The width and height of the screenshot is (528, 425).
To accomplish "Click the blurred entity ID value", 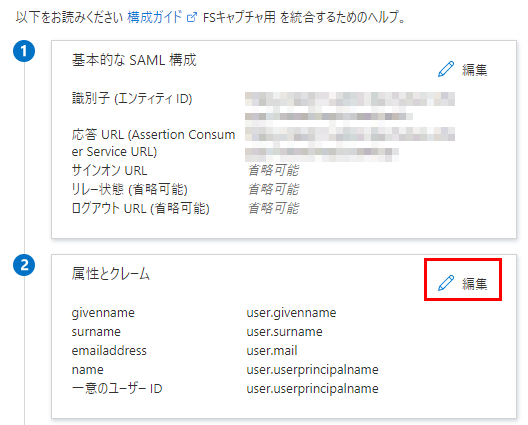I will 350,106.
